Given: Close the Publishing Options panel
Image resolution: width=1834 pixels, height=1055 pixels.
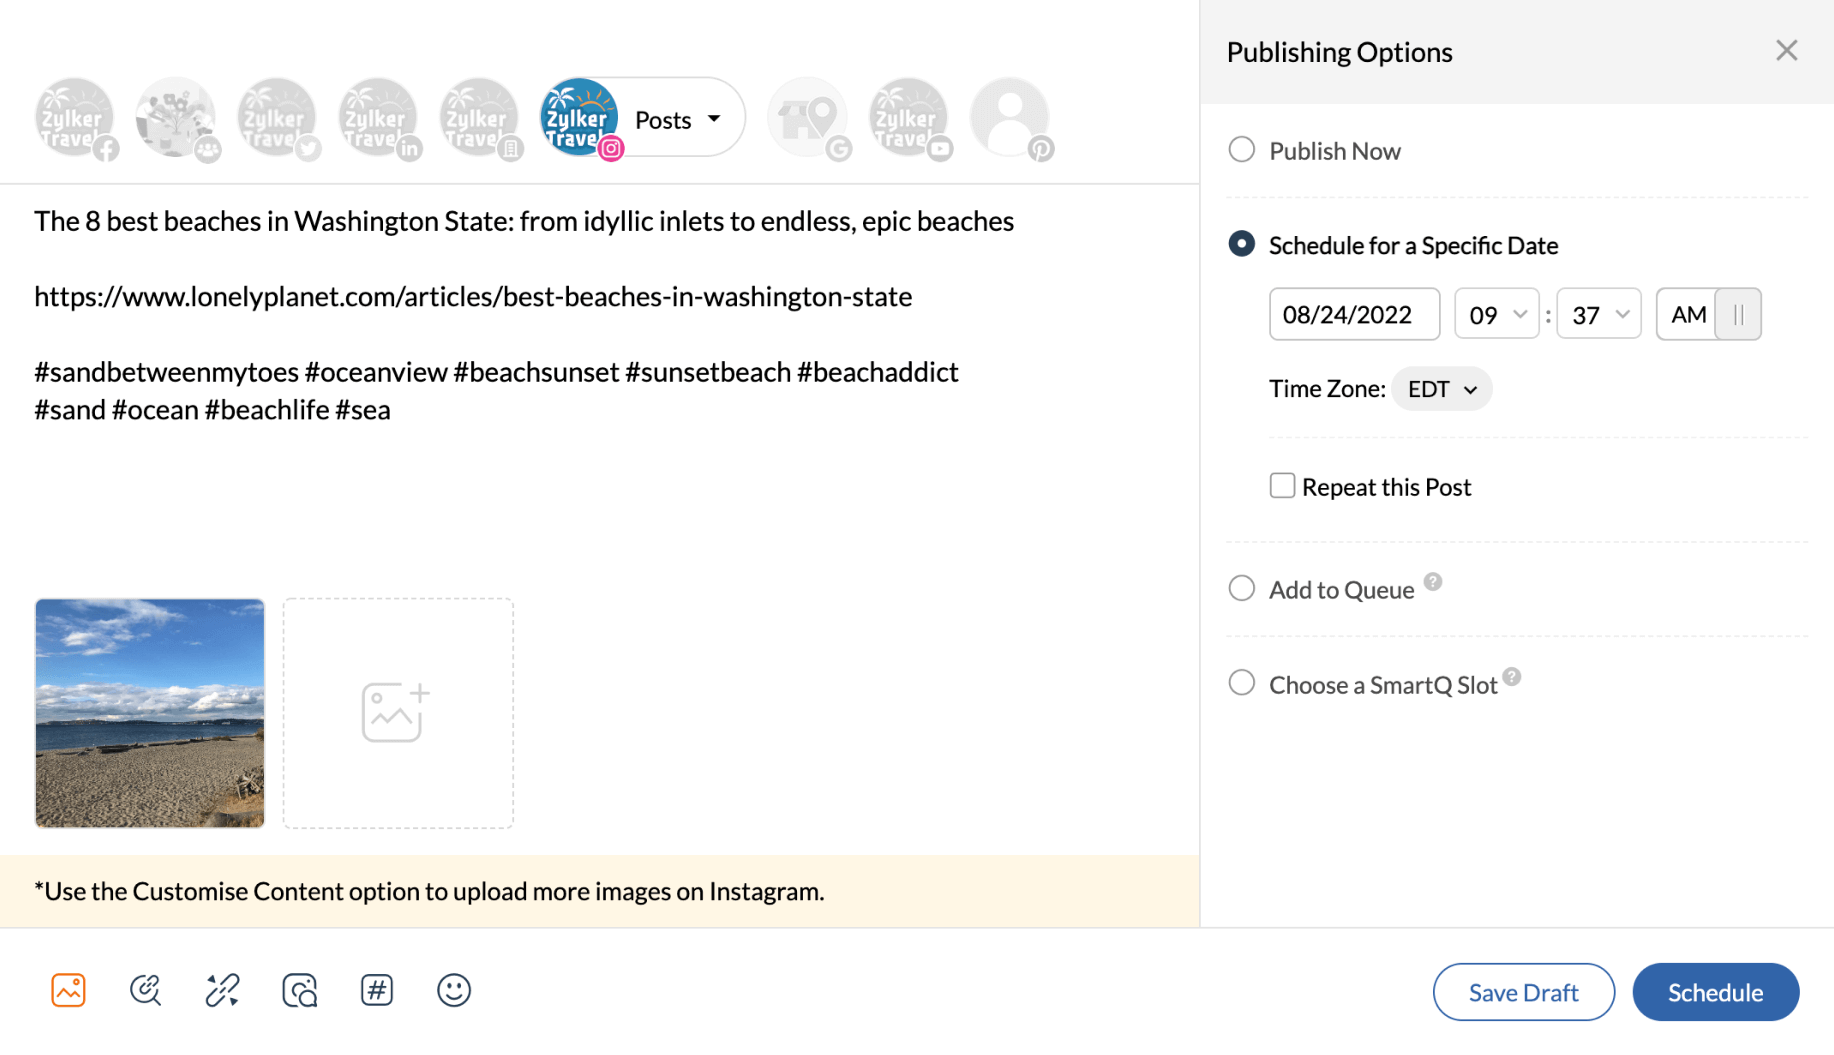Looking at the screenshot, I should click(1786, 51).
